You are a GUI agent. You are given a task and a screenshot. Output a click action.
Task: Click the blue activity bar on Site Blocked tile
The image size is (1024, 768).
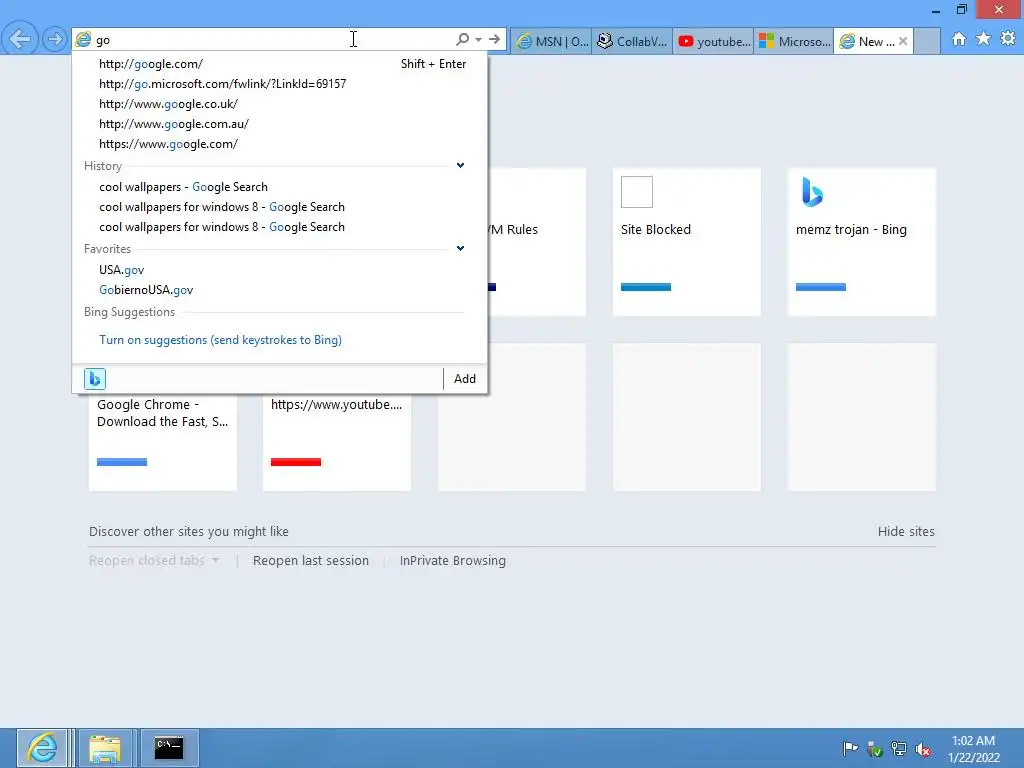click(646, 287)
